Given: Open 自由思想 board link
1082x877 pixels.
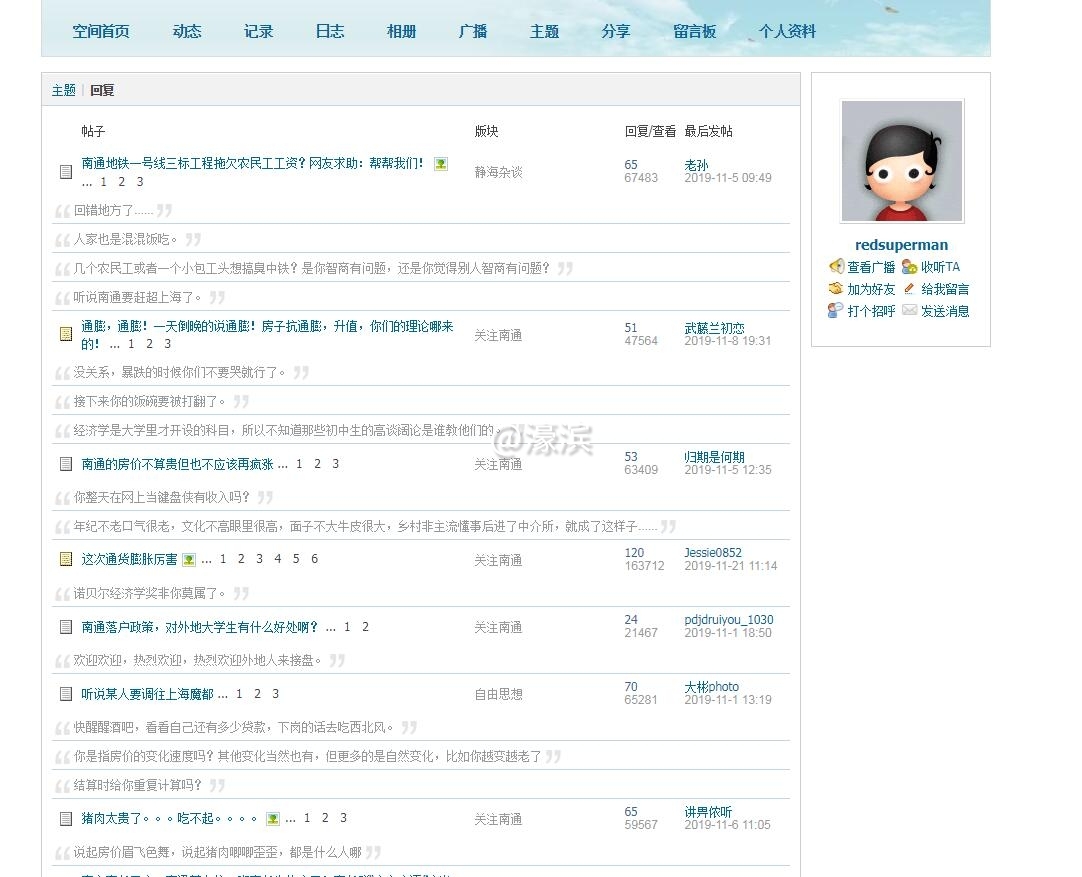Looking at the screenshot, I should (x=498, y=694).
